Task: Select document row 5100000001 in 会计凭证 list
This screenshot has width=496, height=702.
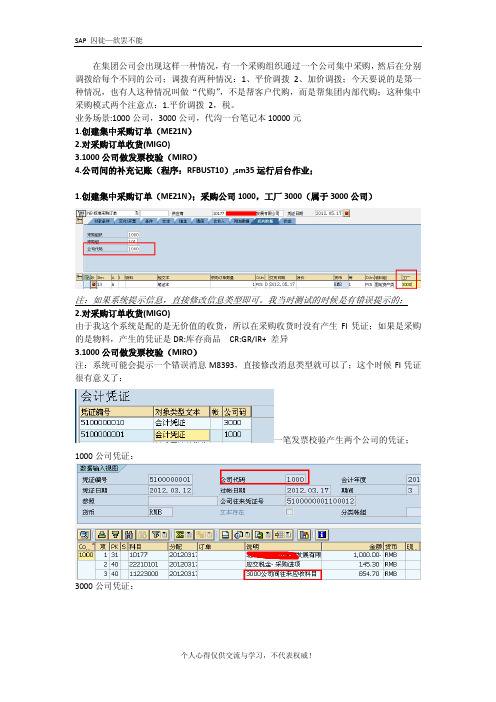Action: coord(165,434)
